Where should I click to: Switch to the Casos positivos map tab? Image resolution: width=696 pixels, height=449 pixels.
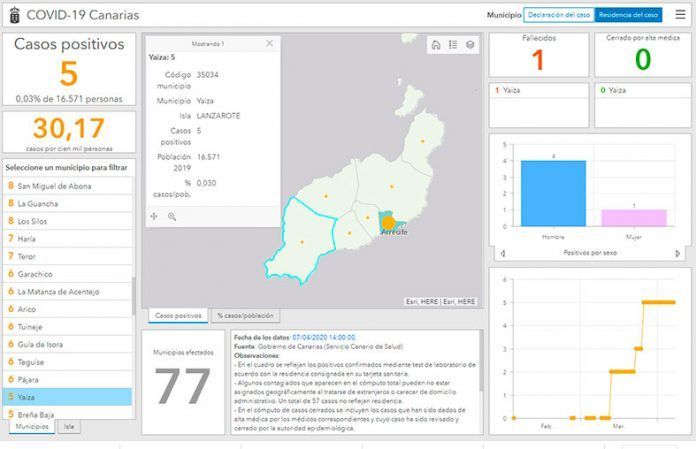click(178, 315)
